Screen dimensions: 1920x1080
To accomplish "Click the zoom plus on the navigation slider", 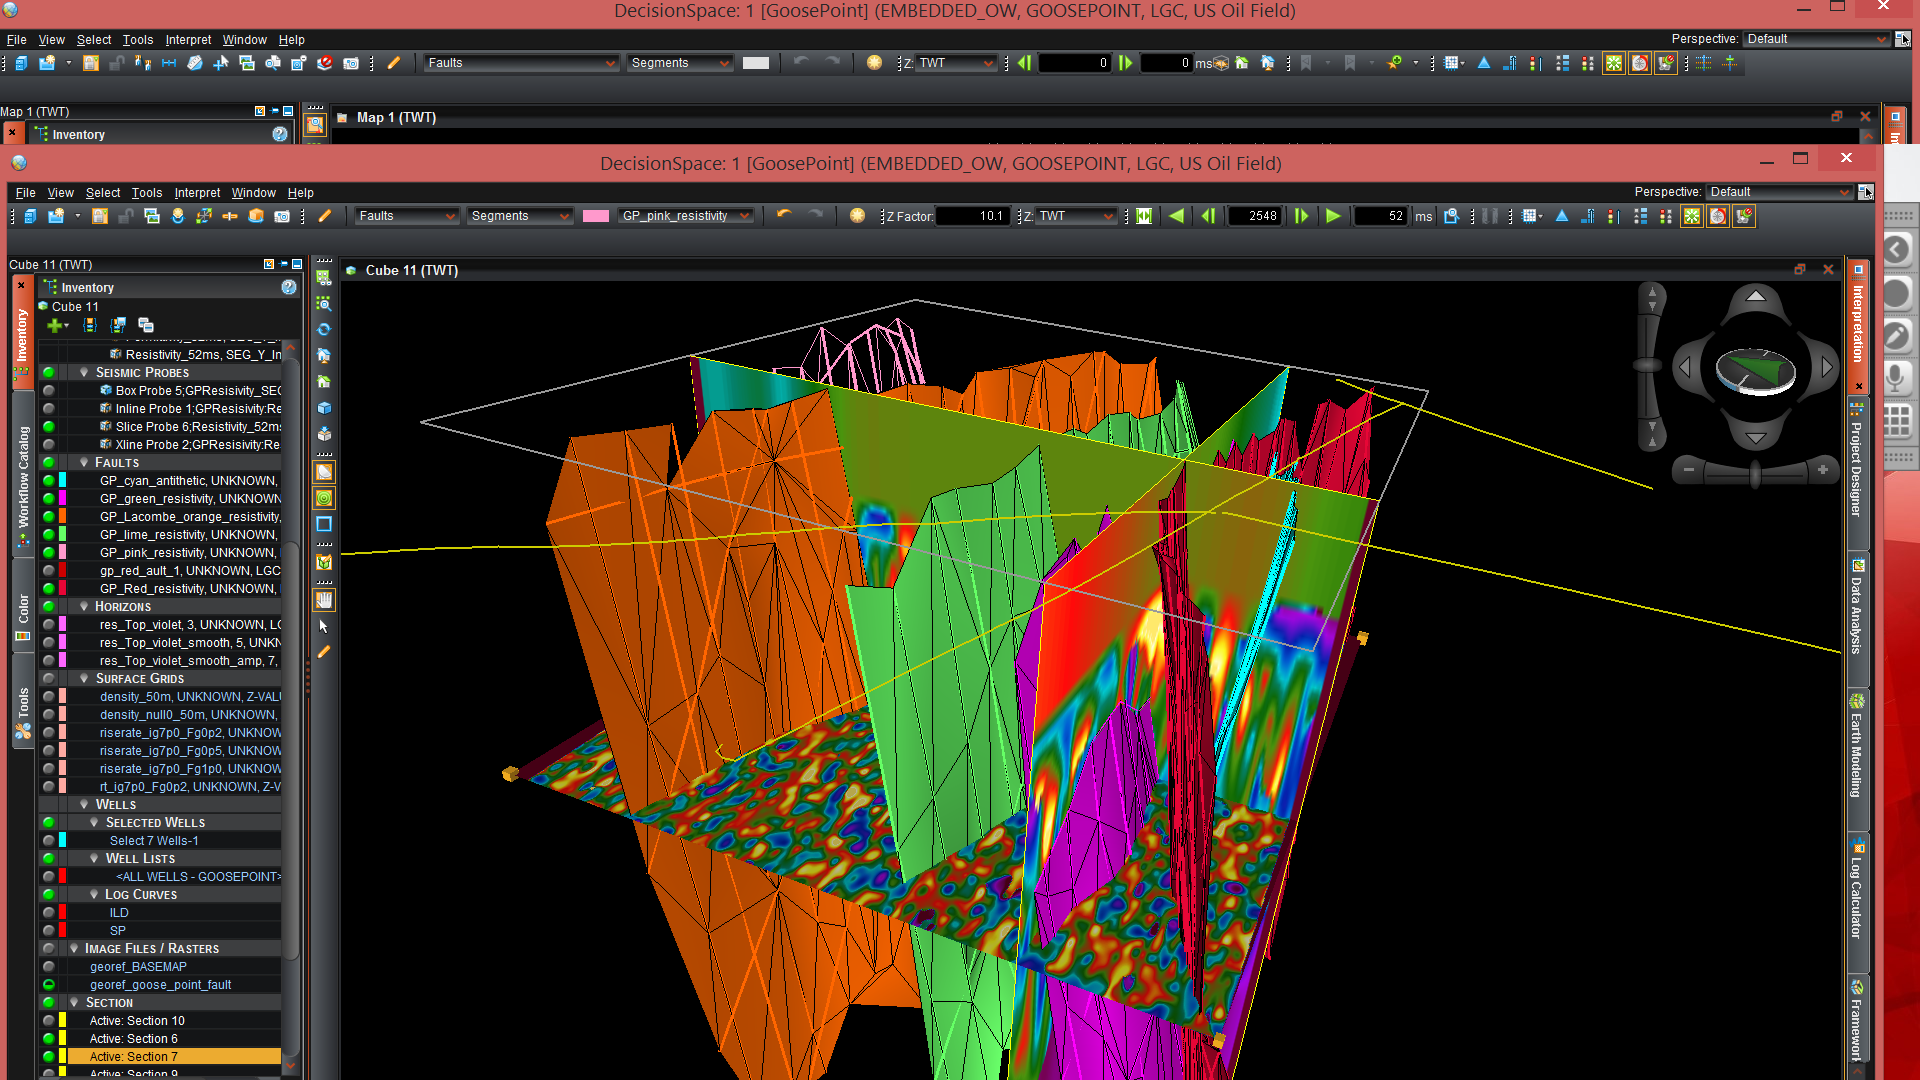I will (x=1823, y=469).
